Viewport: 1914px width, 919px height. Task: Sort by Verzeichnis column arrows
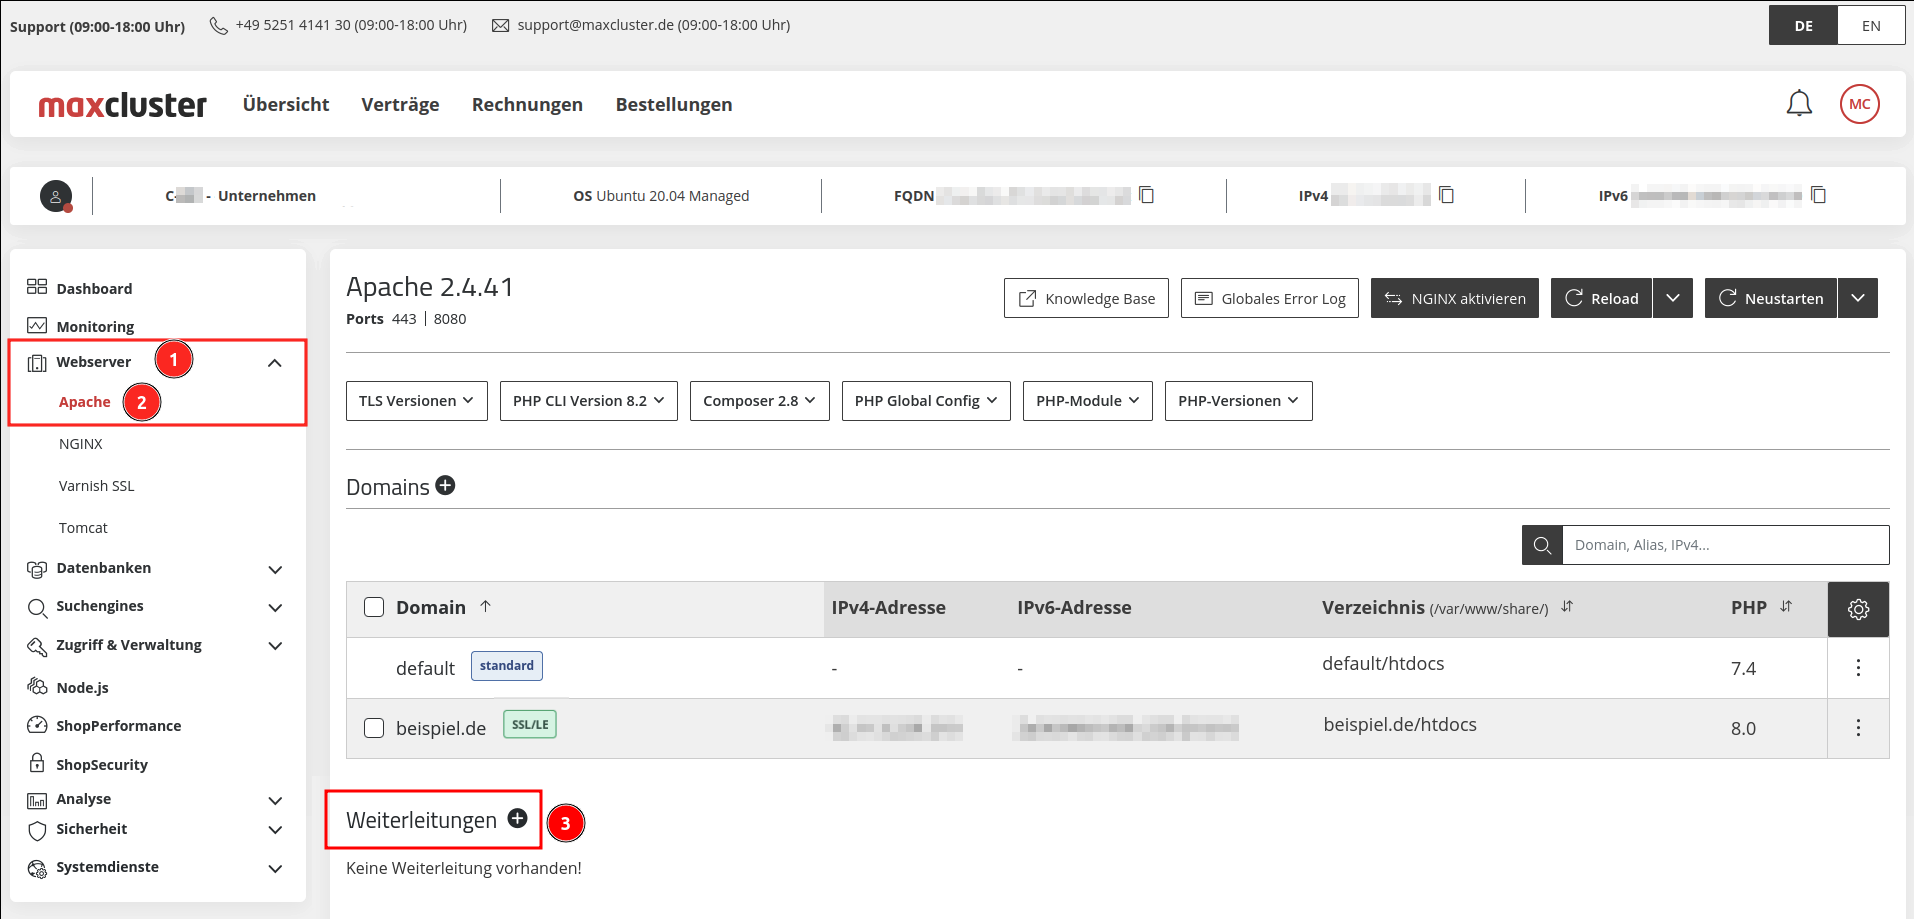tap(1567, 607)
